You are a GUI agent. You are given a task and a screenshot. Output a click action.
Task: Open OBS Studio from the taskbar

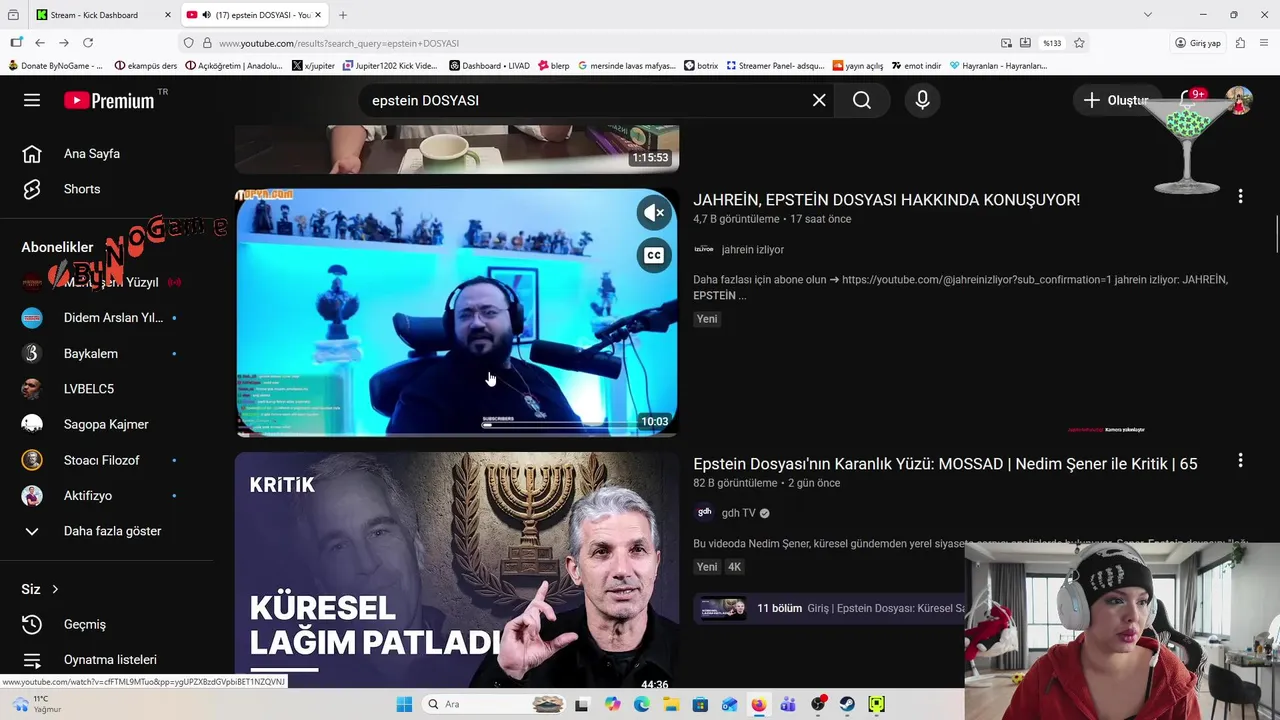(x=818, y=704)
